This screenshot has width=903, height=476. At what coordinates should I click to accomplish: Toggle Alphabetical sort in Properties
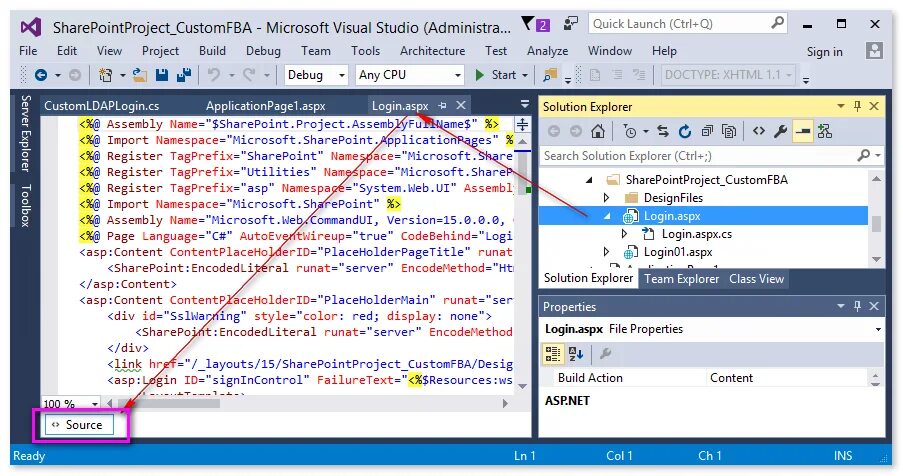click(576, 354)
